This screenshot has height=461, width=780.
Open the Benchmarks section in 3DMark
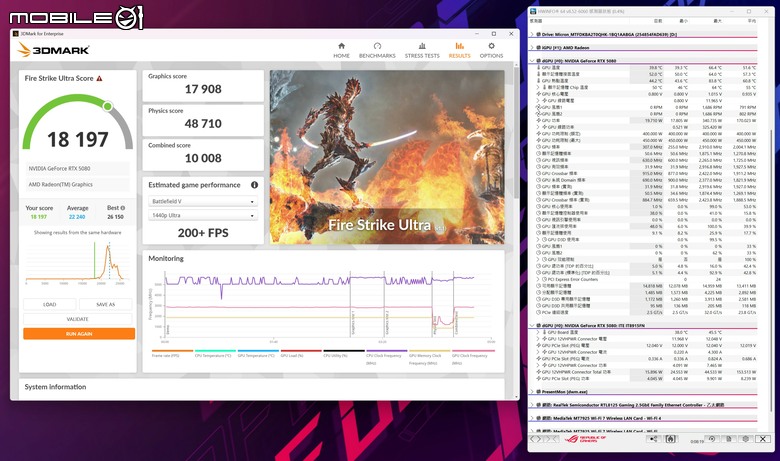377,50
